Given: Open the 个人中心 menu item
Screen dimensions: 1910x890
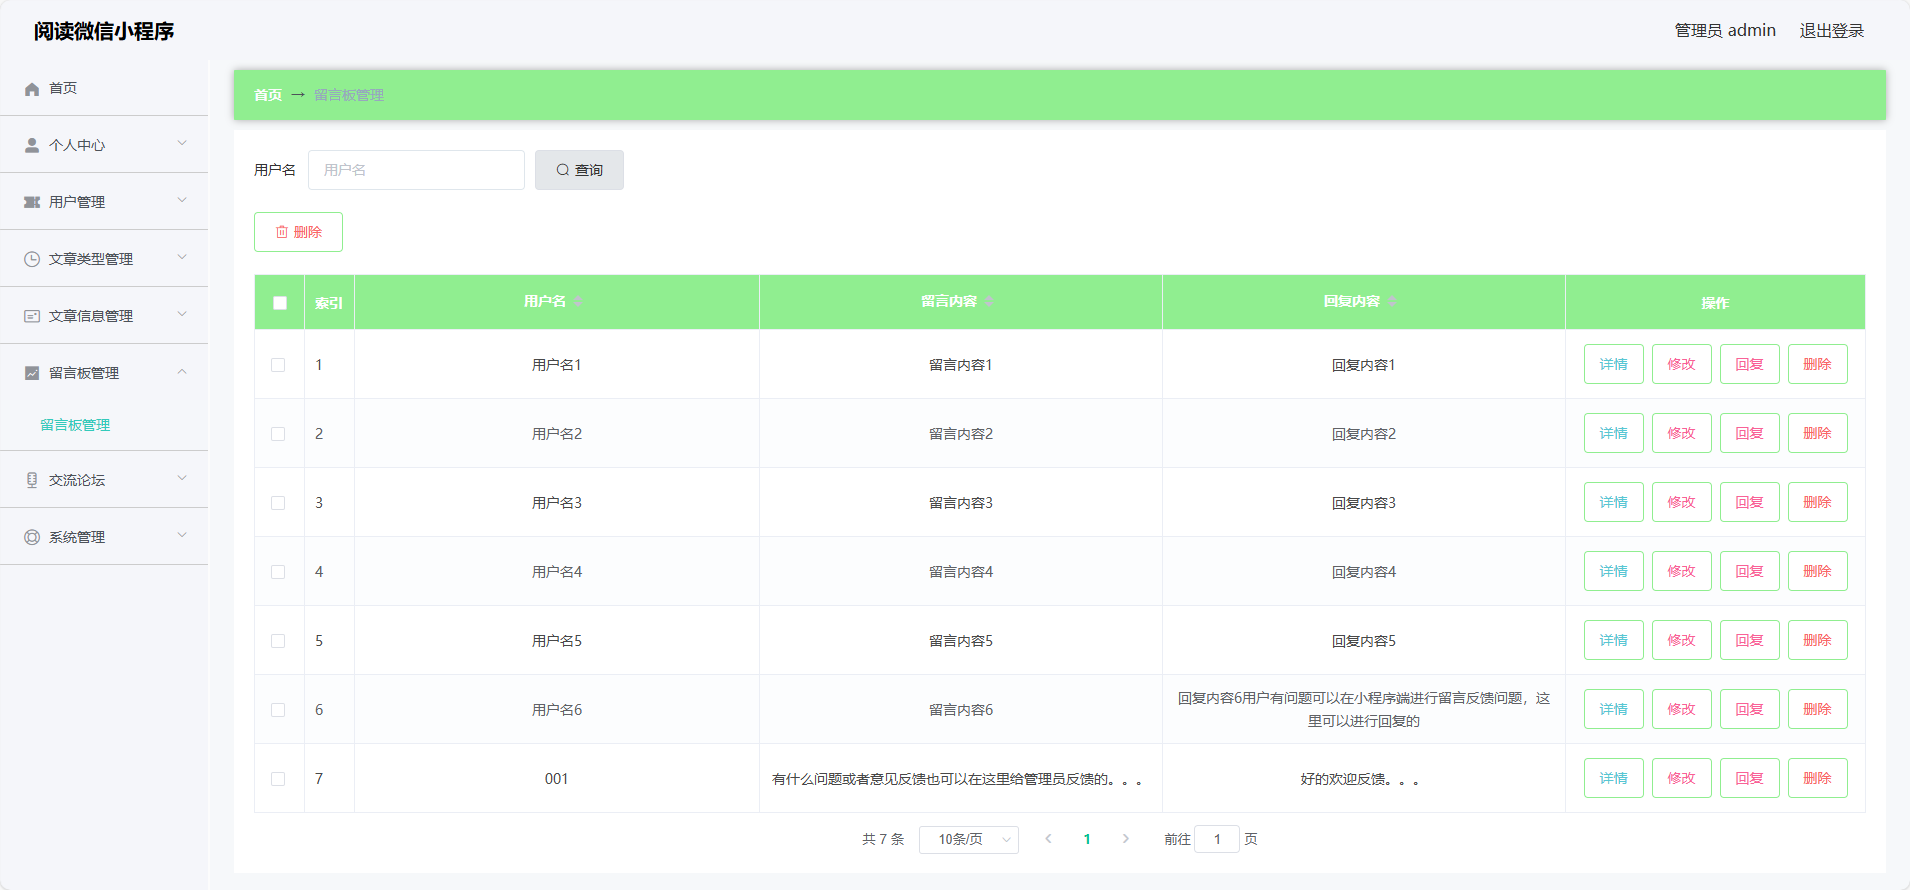Looking at the screenshot, I should 104,145.
